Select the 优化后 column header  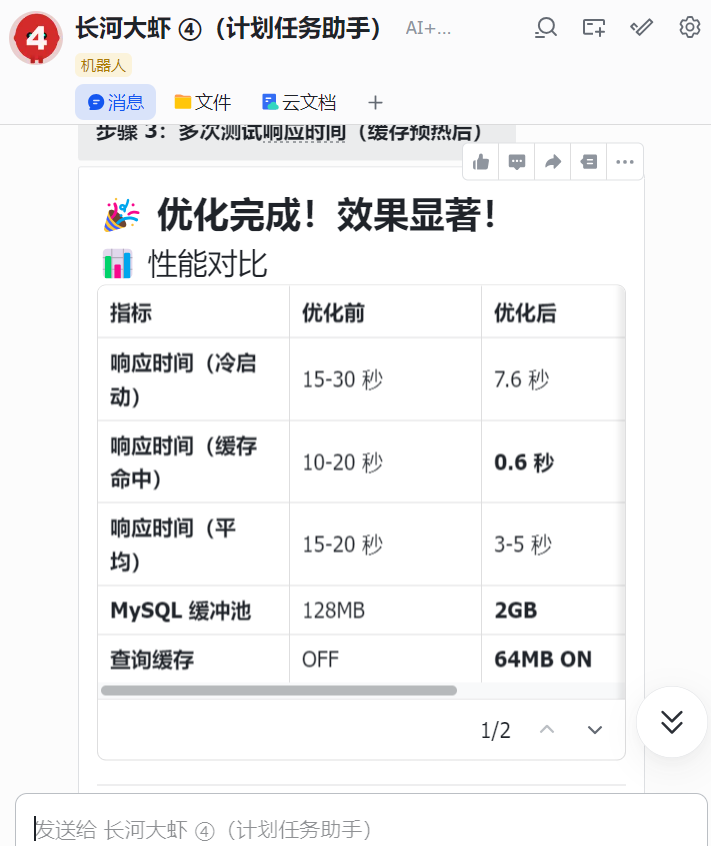coord(553,312)
